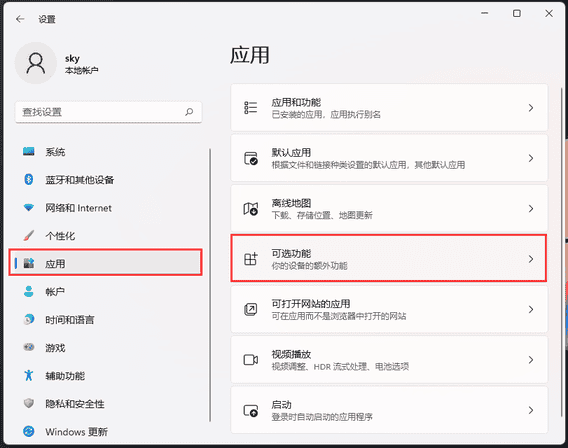Click subtitle 你的设备的额外功能

(x=309, y=266)
